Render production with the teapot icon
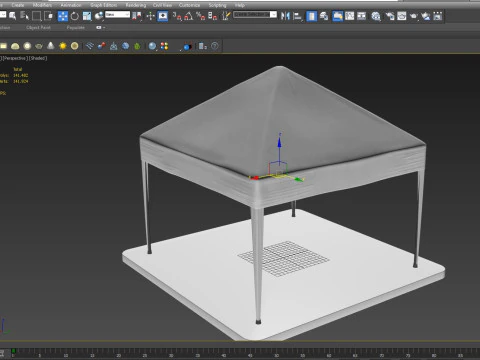This screenshot has height=360, width=480. click(x=414, y=16)
